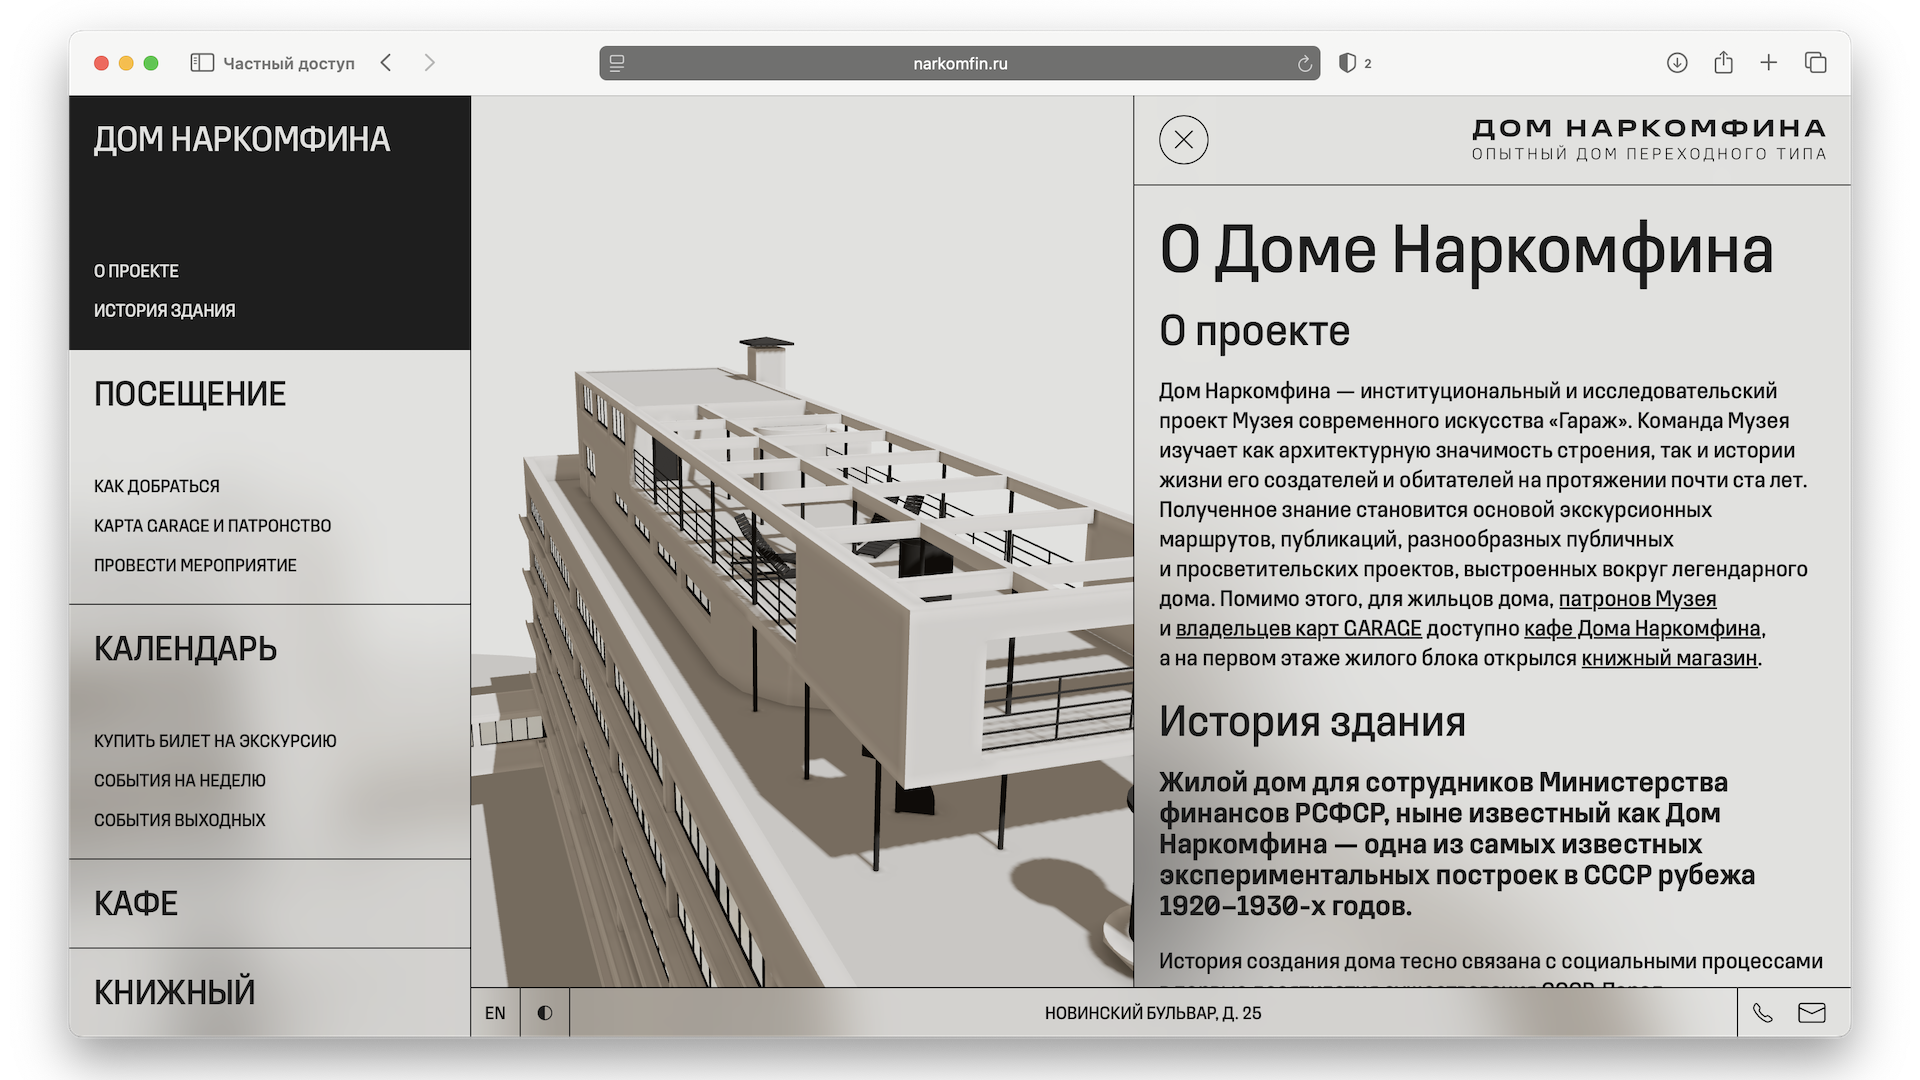Click the phone contact icon
Viewport: 1920px width, 1080px height.
(1762, 1013)
